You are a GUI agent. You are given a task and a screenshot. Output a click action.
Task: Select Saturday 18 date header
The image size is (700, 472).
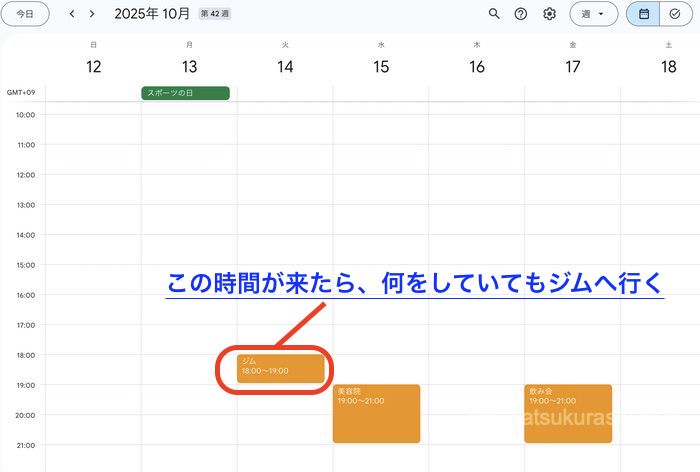coord(668,66)
